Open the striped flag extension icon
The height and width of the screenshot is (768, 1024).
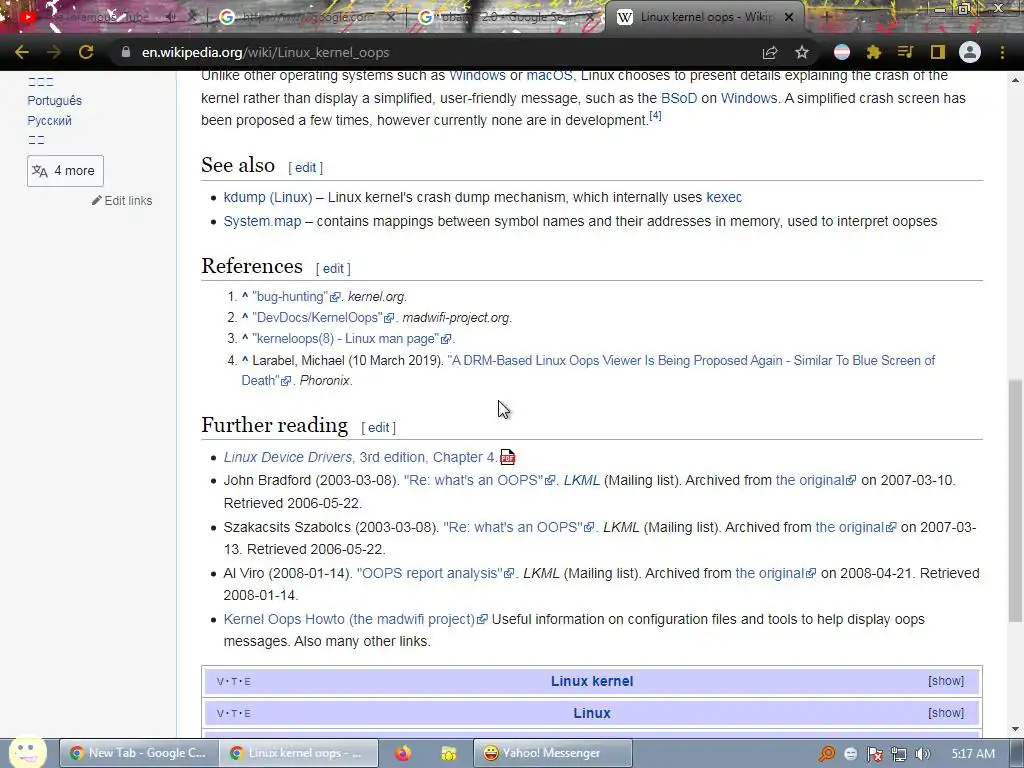coord(842,52)
